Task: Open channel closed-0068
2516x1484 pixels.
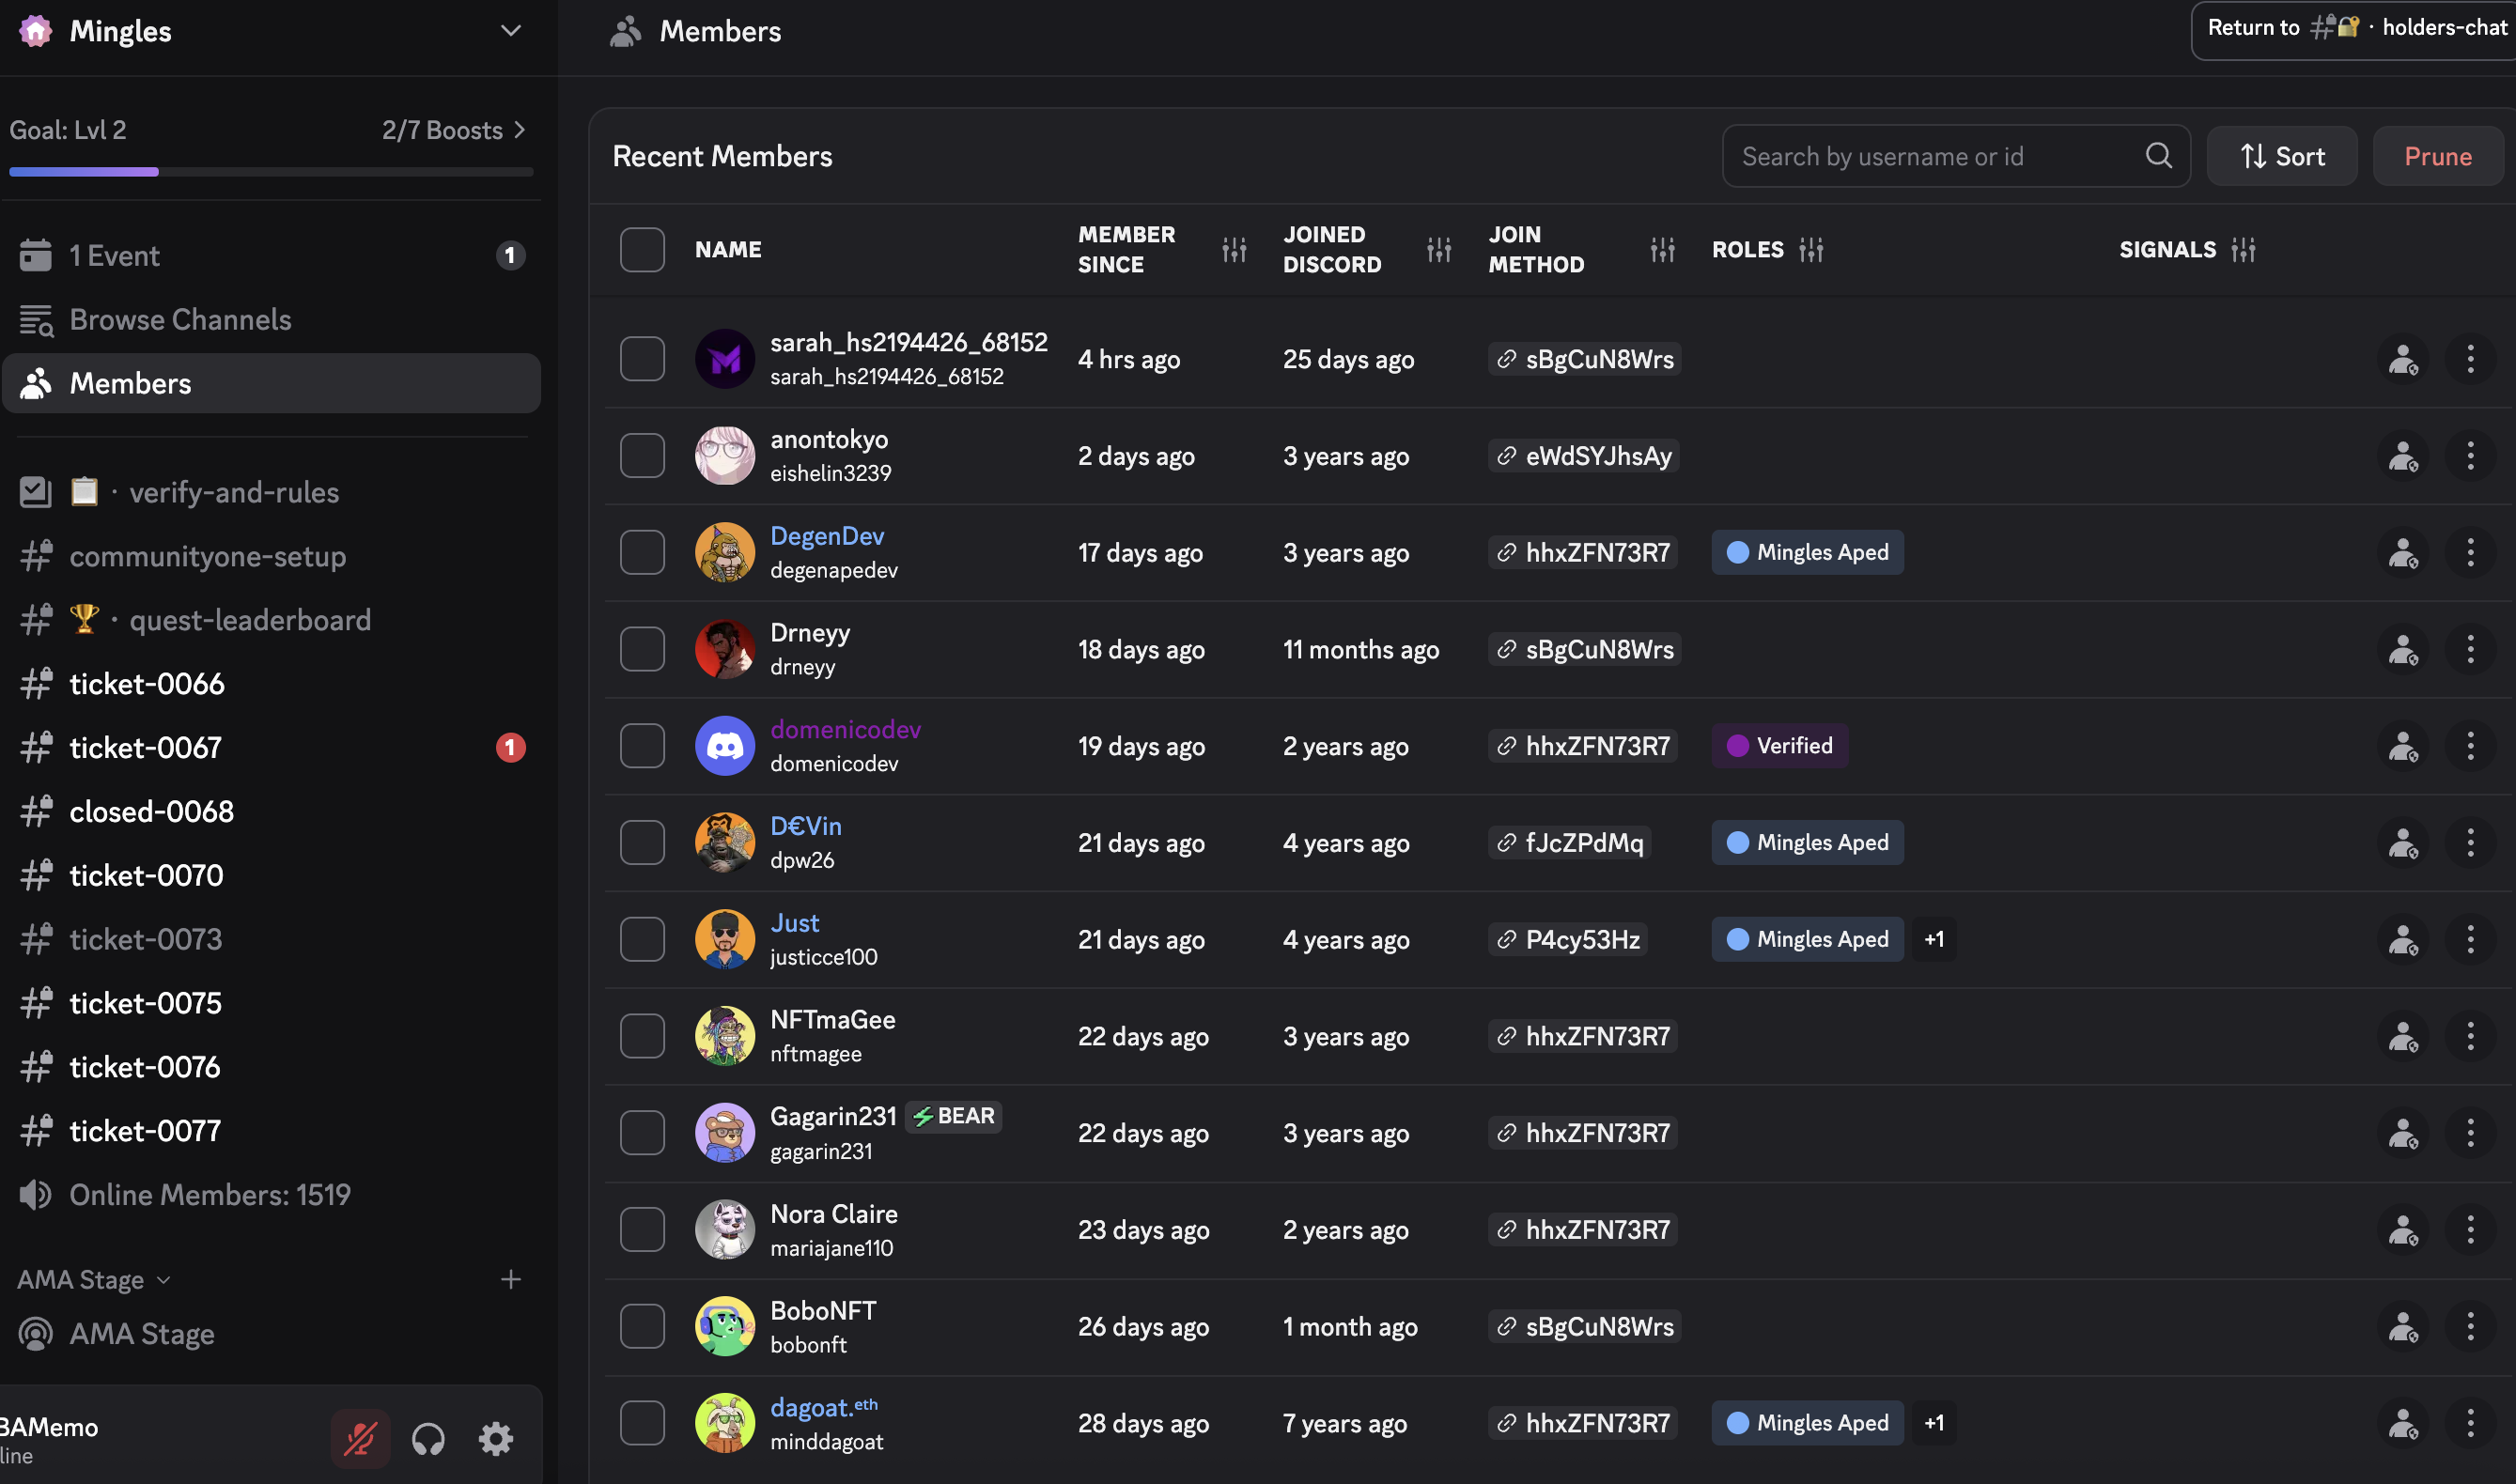Action: pyautogui.click(x=271, y=811)
